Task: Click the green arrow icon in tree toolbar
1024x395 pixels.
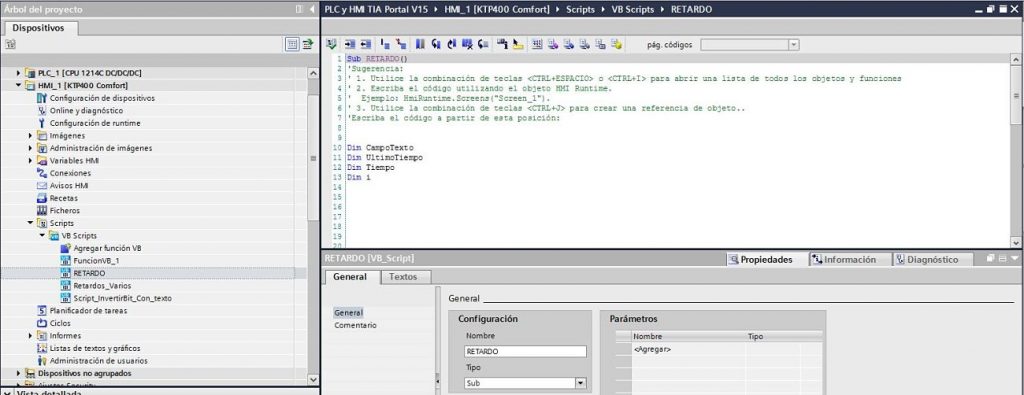Action: point(307,44)
